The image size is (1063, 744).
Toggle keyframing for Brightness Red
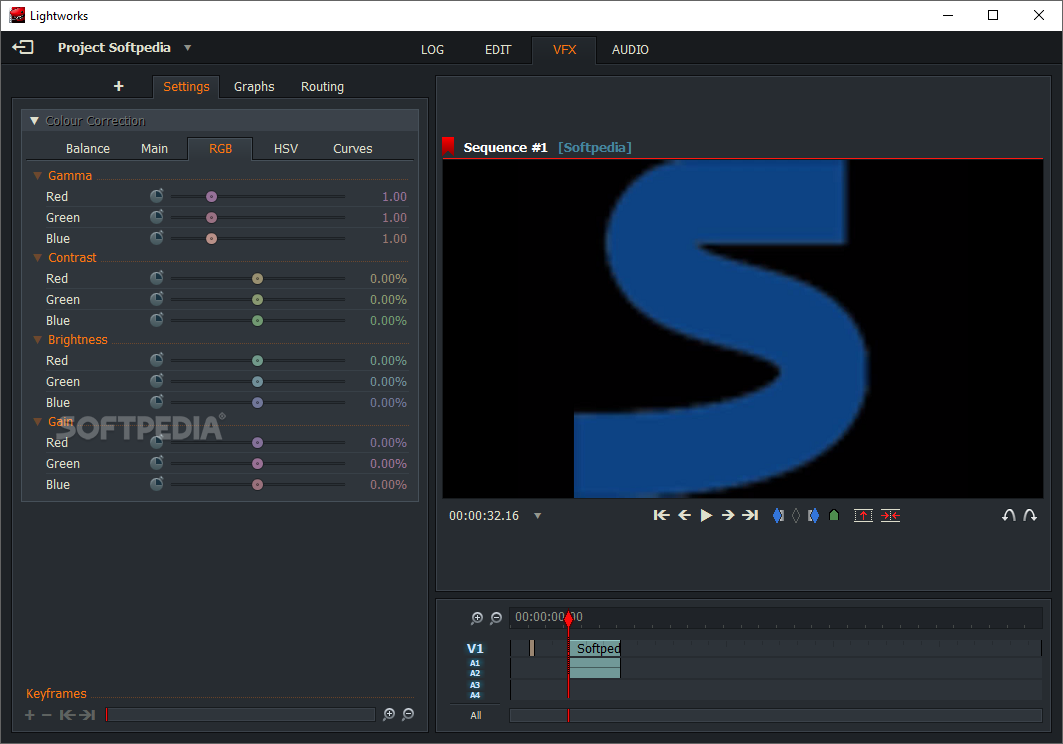coord(157,360)
